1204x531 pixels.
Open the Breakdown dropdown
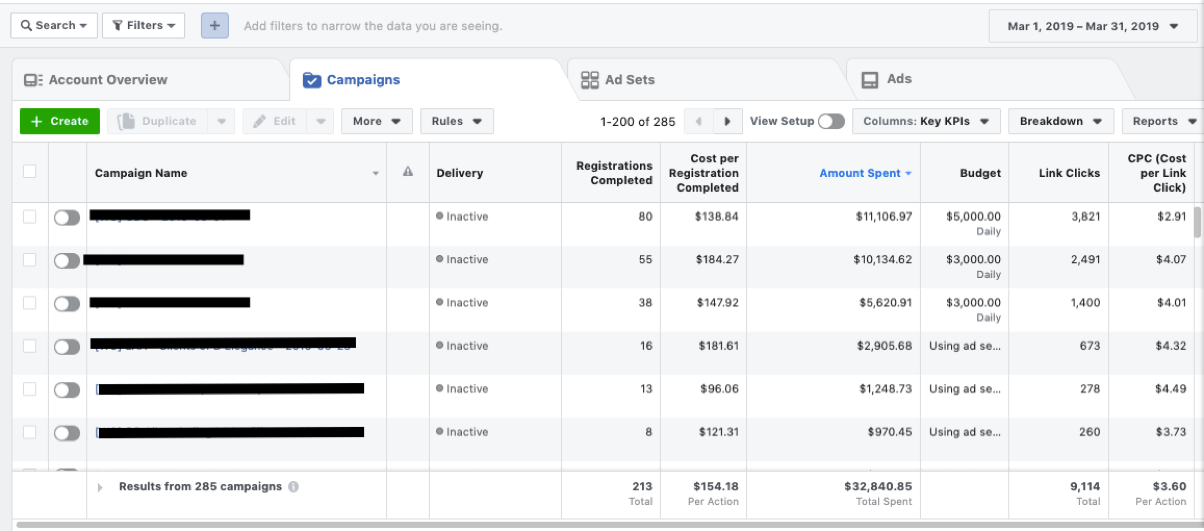coord(1061,121)
